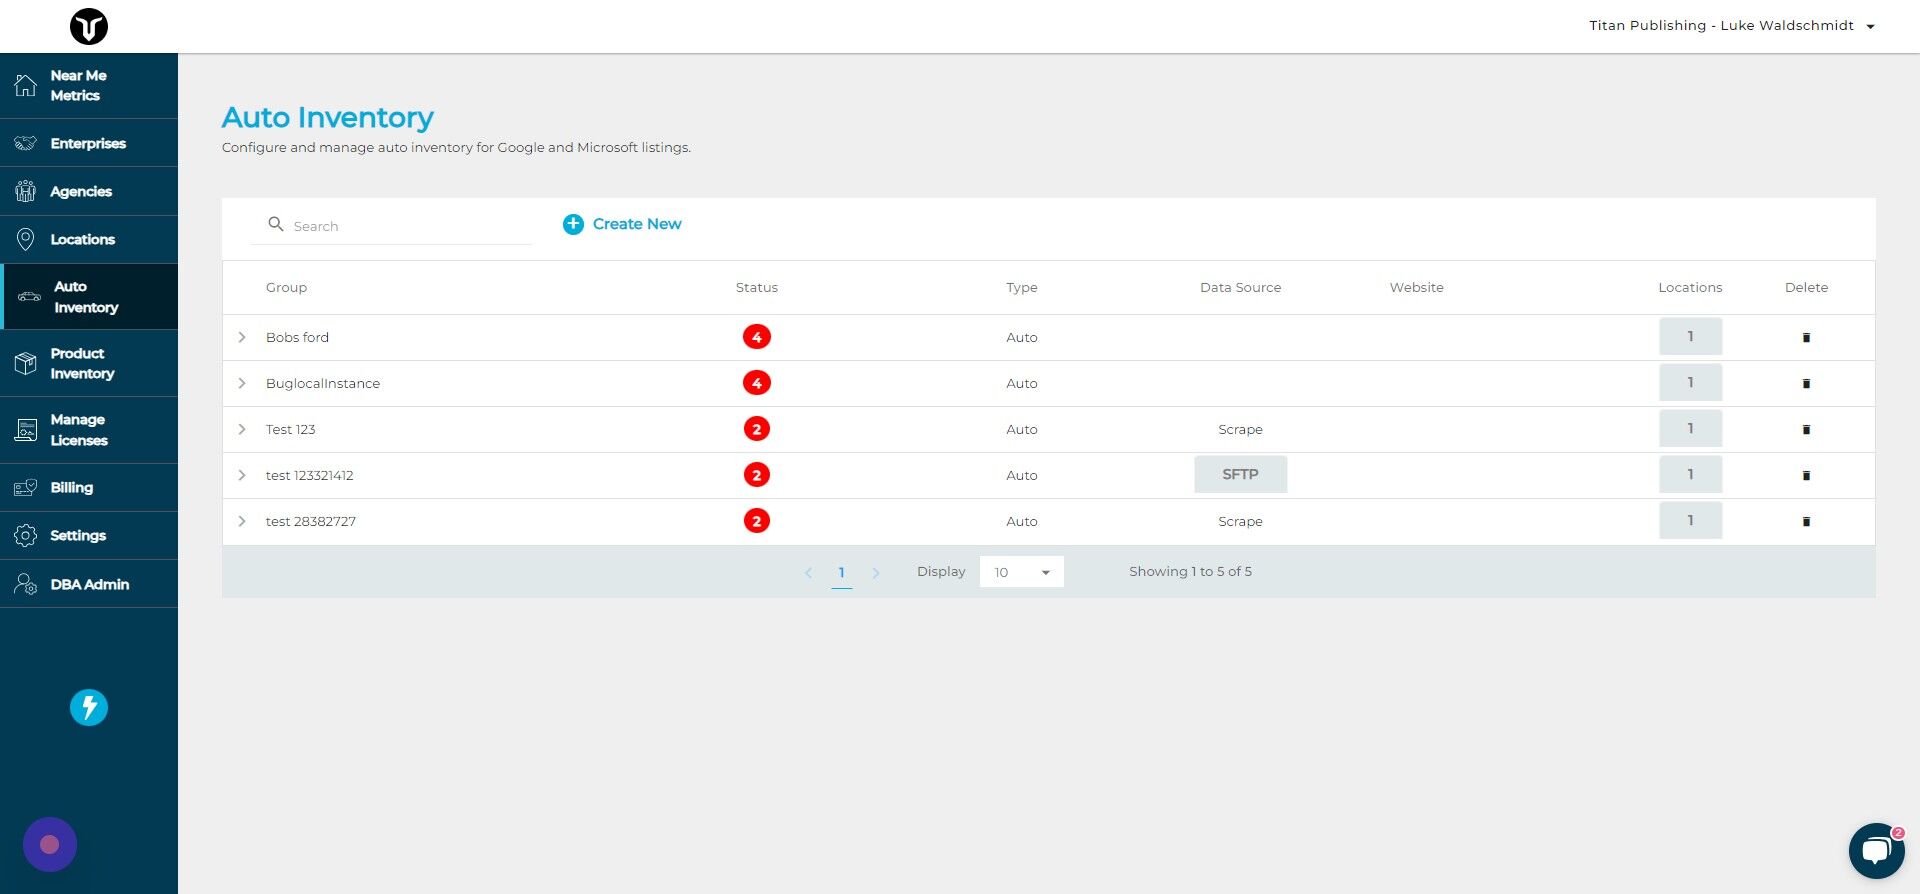The width and height of the screenshot is (1920, 894).
Task: Open Product Inventory menu item
Action: coord(89,363)
